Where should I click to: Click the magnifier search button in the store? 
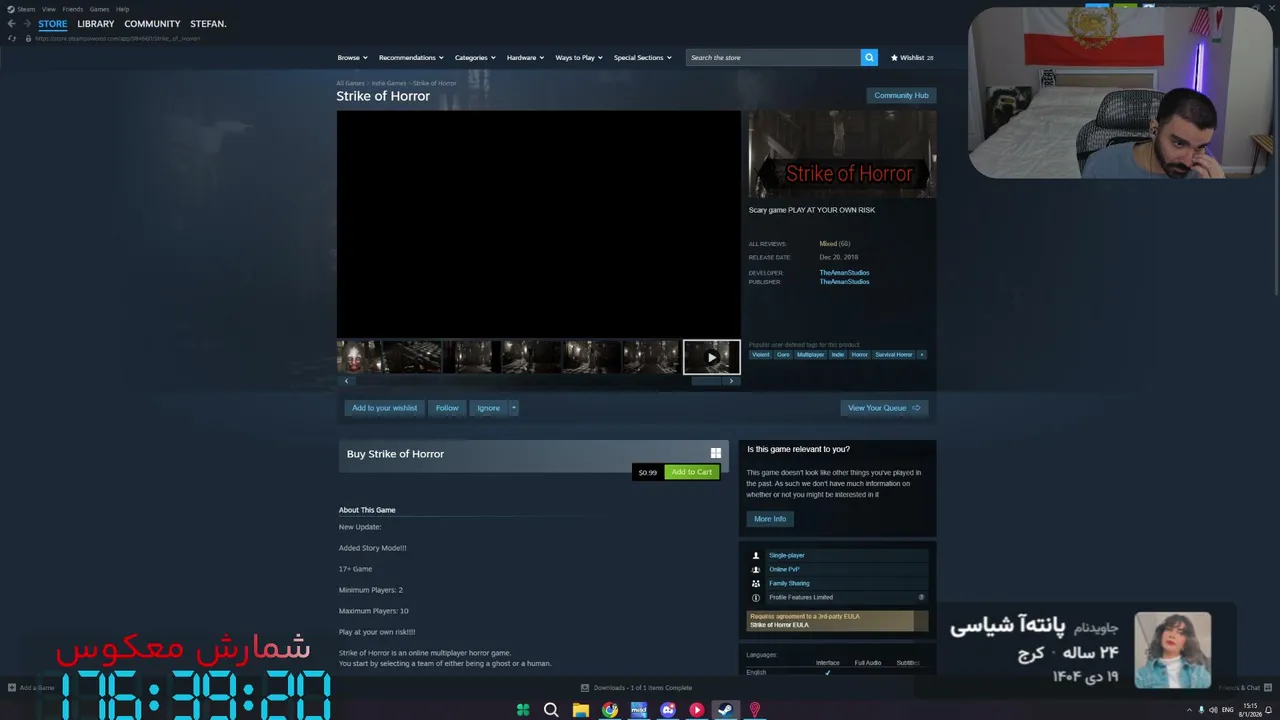click(x=869, y=58)
